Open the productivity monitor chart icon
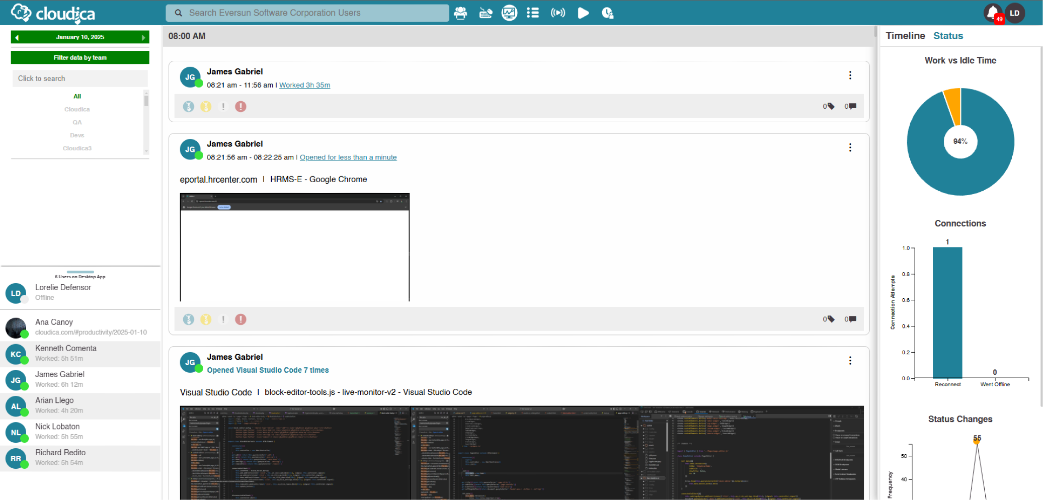 tap(510, 13)
